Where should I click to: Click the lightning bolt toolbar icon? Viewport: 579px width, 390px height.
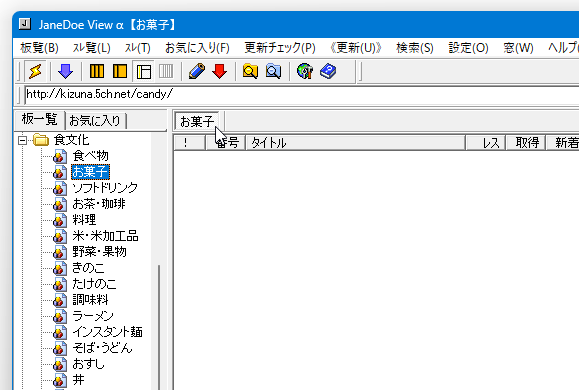click(35, 71)
